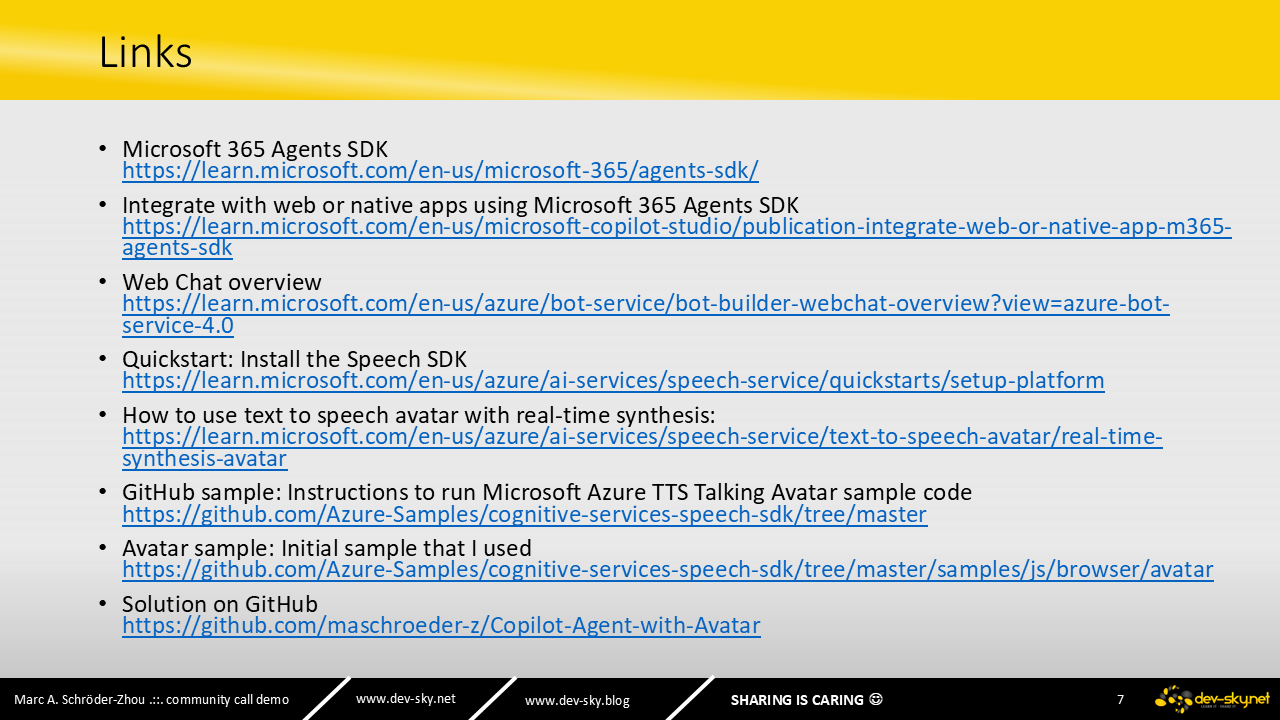The height and width of the screenshot is (720, 1280).
Task: Click the "Web Chat overview" bullet heading
Action: 222,282
